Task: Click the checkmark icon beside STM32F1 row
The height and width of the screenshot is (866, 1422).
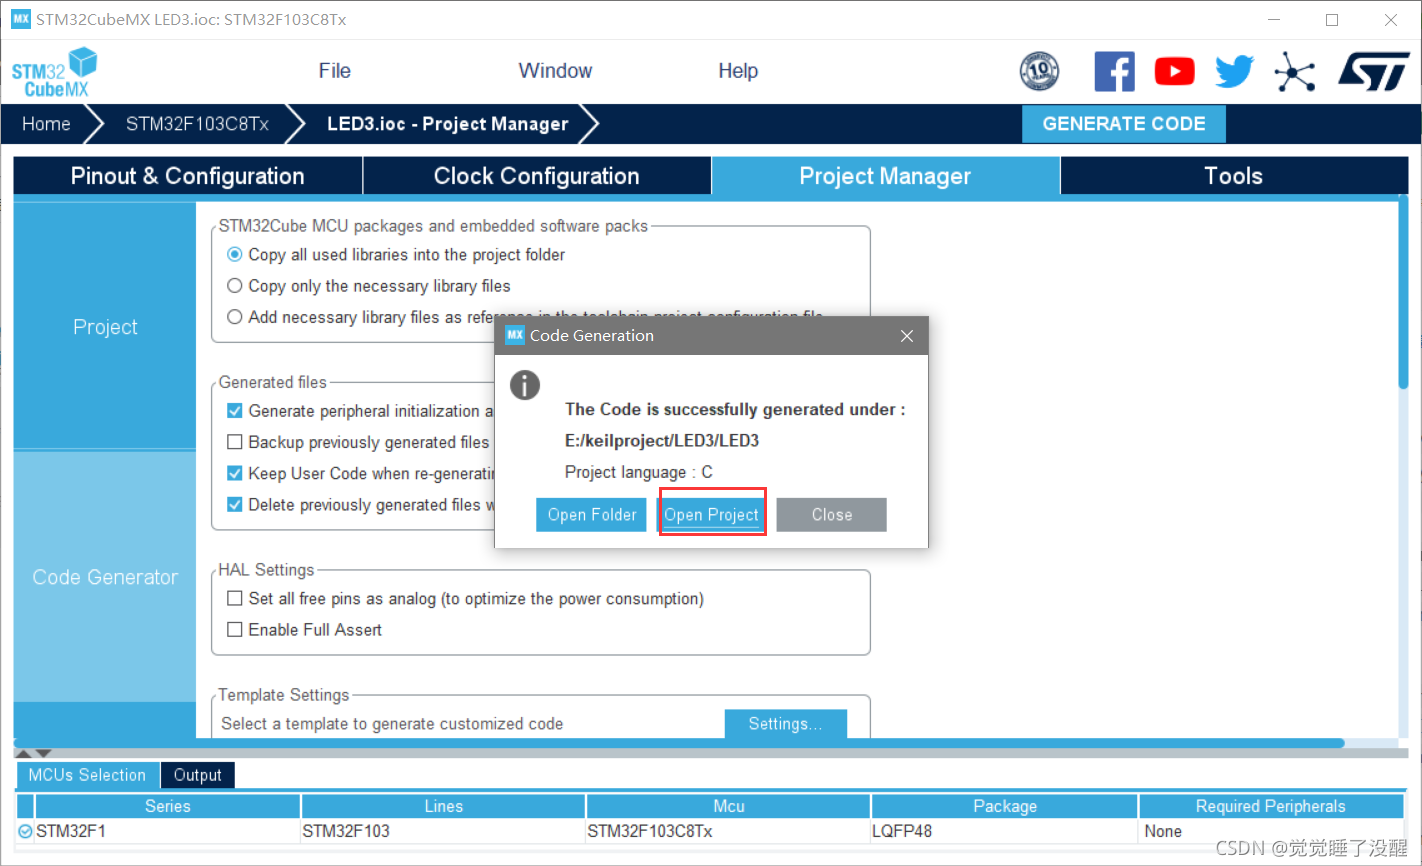Action: [25, 831]
